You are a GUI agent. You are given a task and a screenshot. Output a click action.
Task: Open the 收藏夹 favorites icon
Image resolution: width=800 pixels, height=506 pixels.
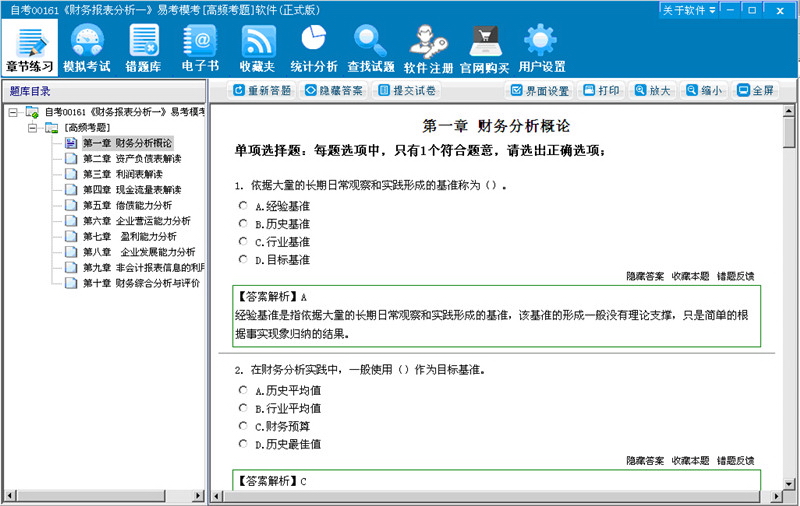click(x=258, y=48)
